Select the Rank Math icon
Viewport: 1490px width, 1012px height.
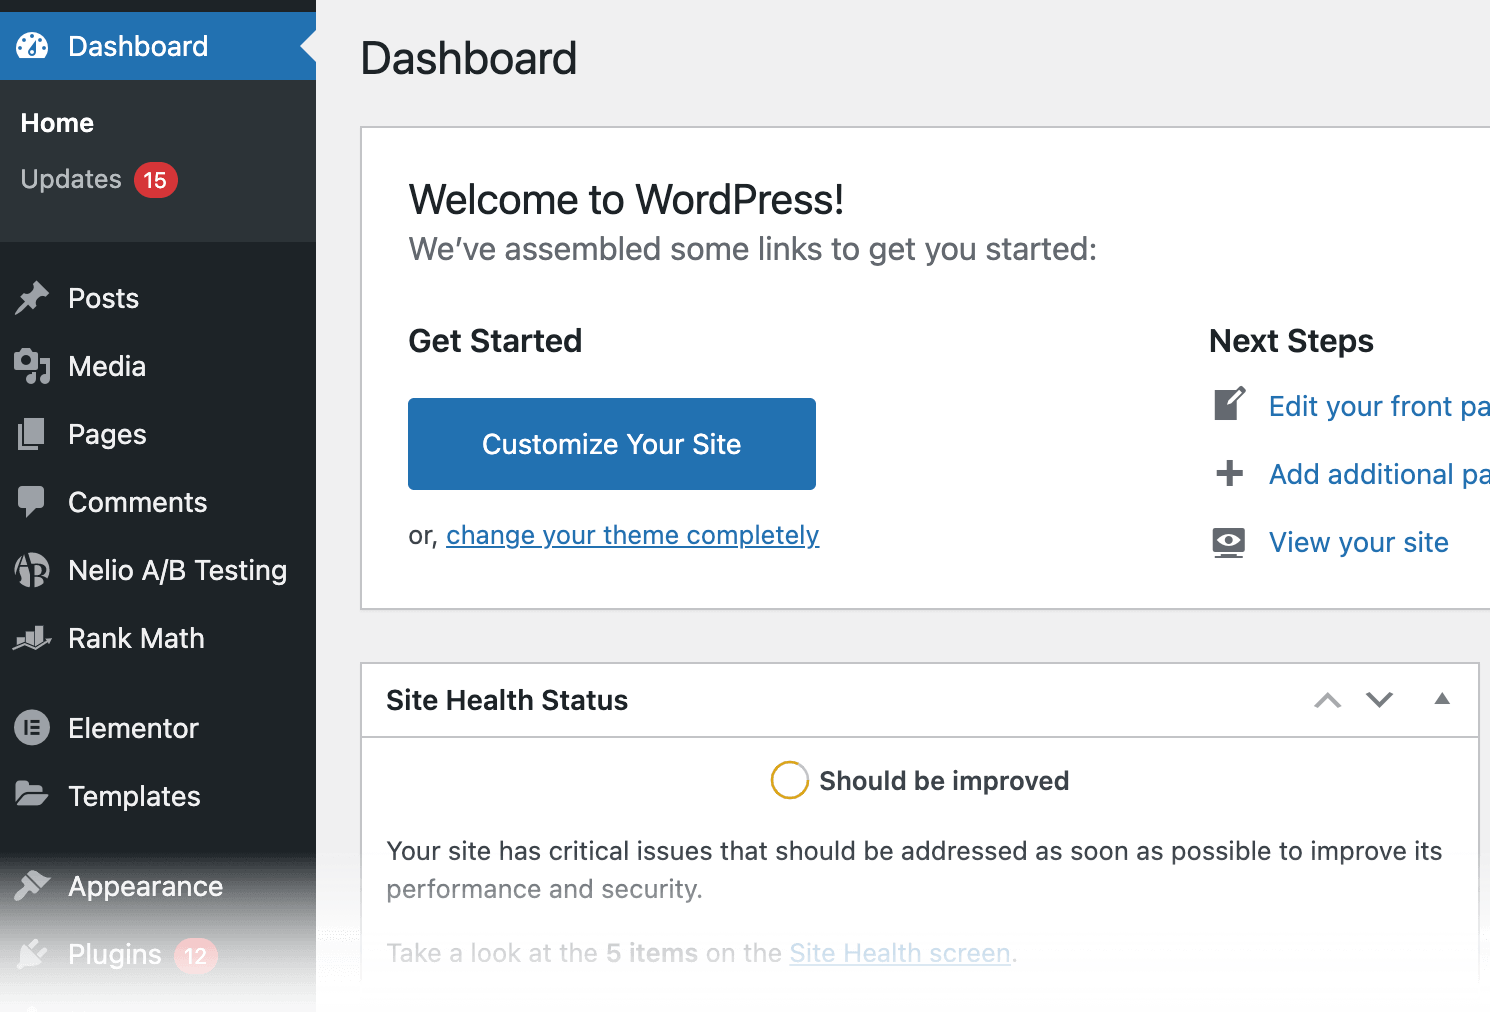(x=31, y=638)
